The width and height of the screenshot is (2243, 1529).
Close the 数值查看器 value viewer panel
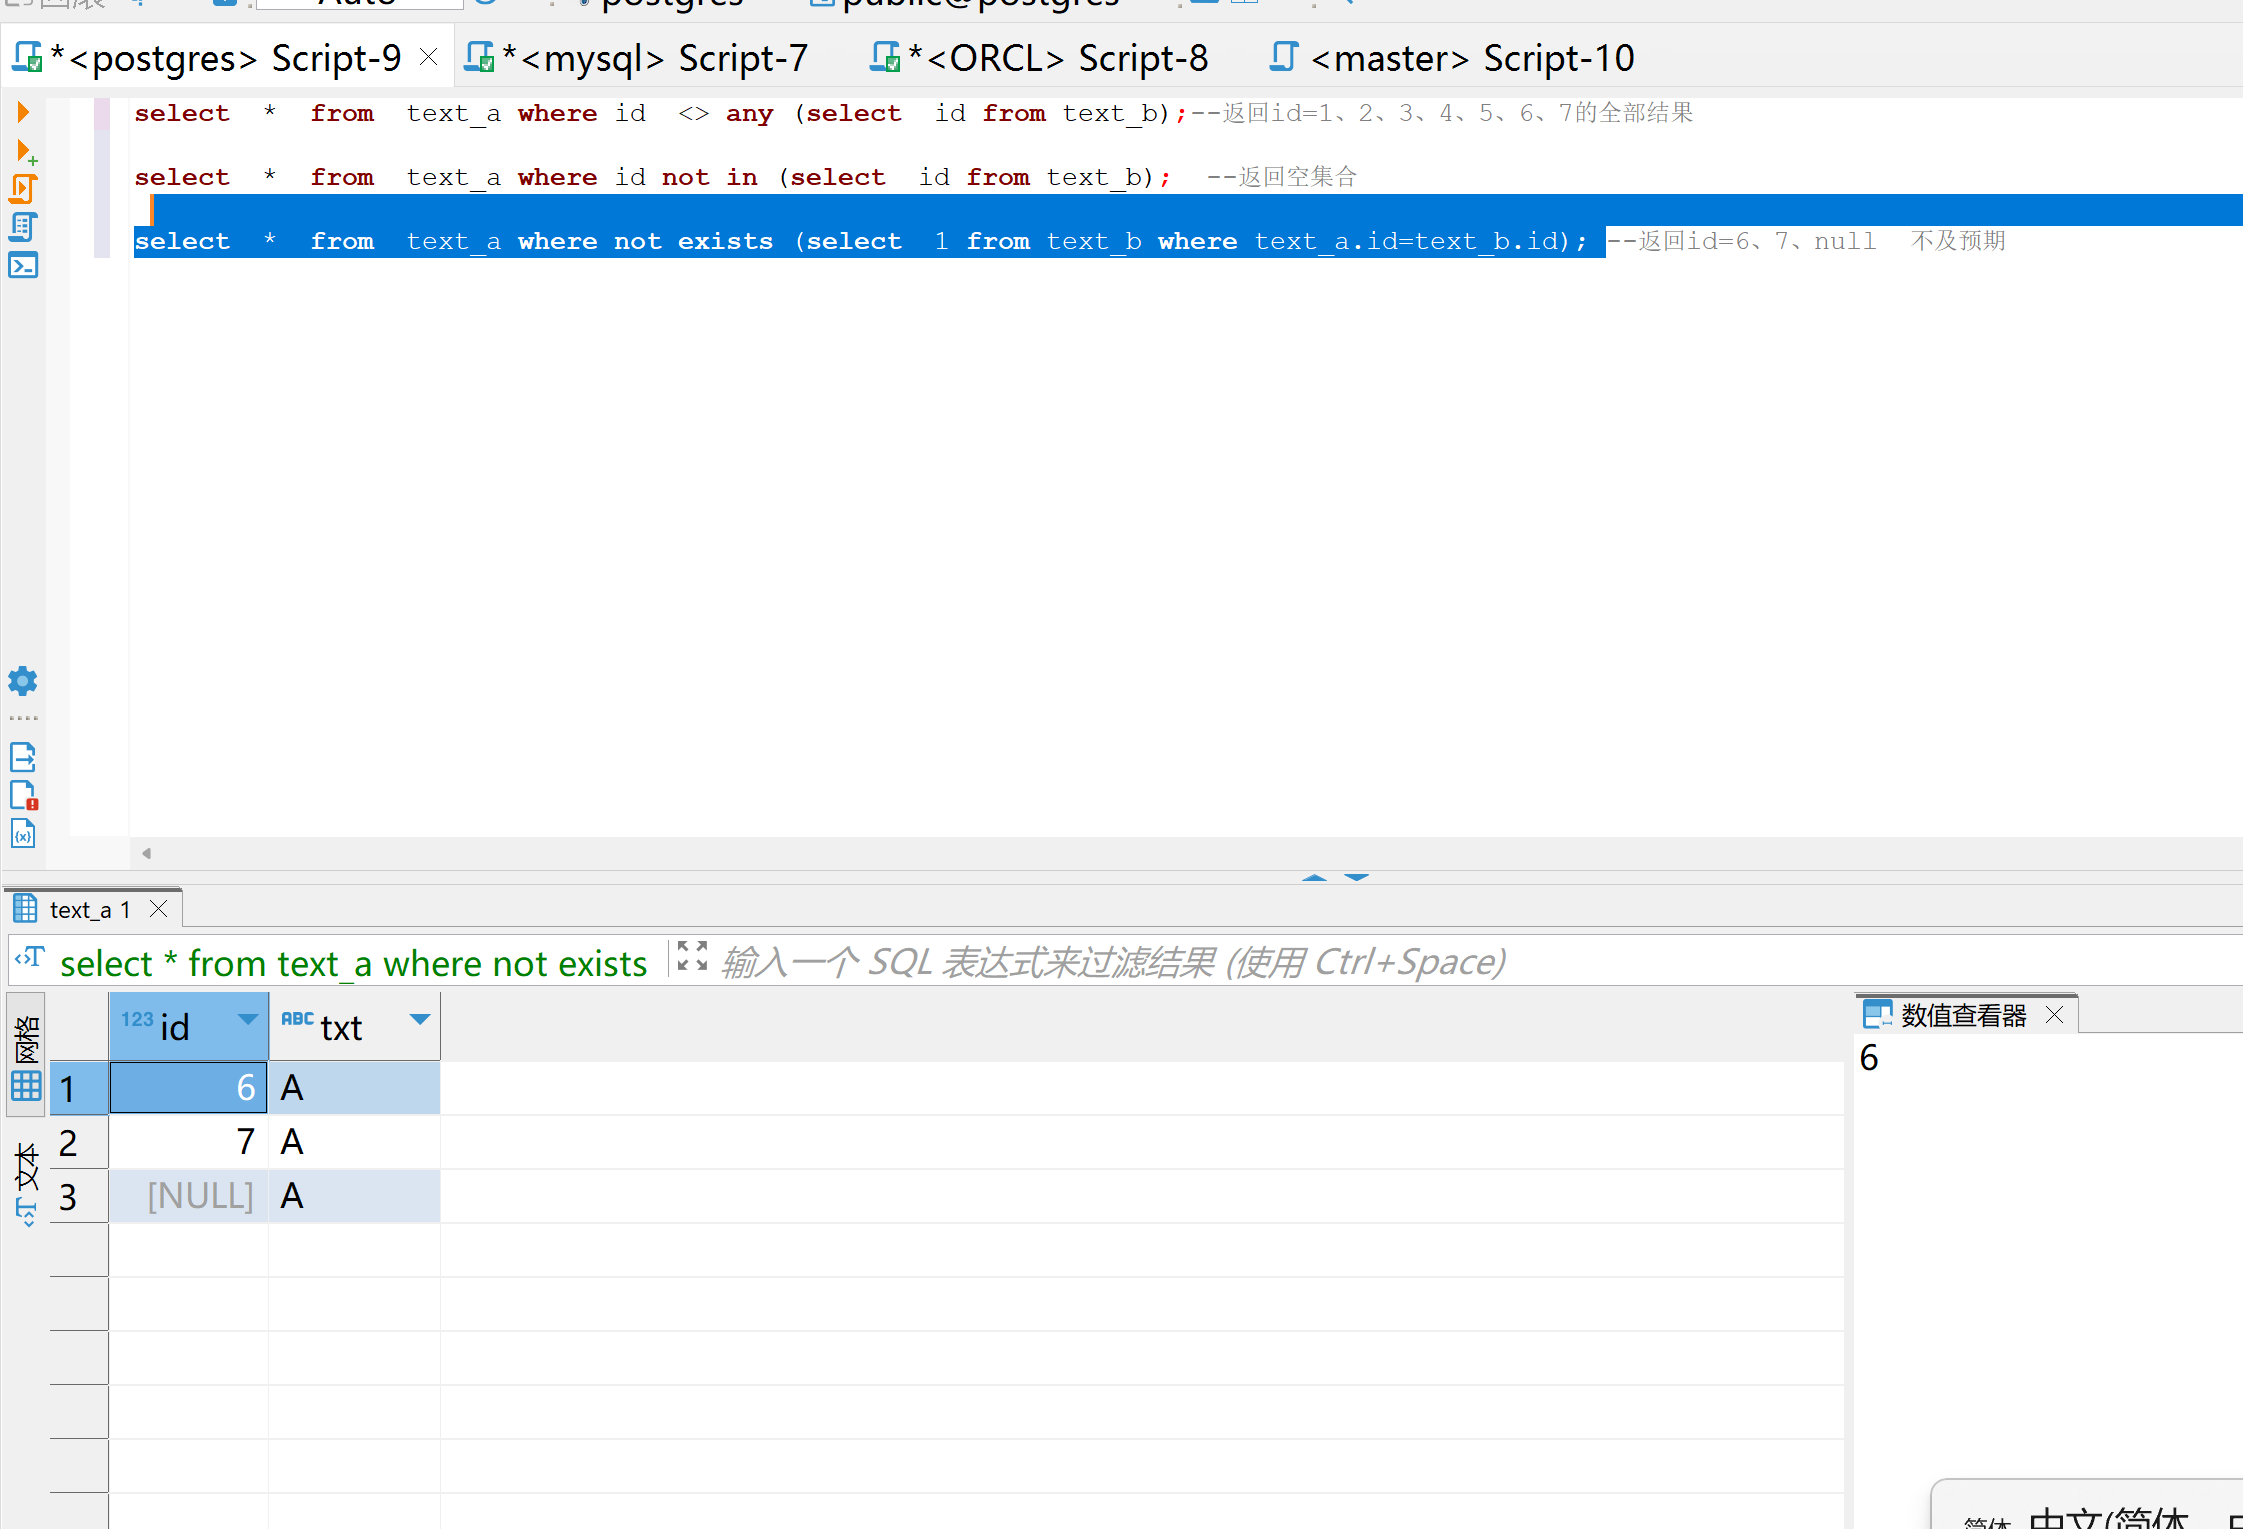tap(2055, 1014)
